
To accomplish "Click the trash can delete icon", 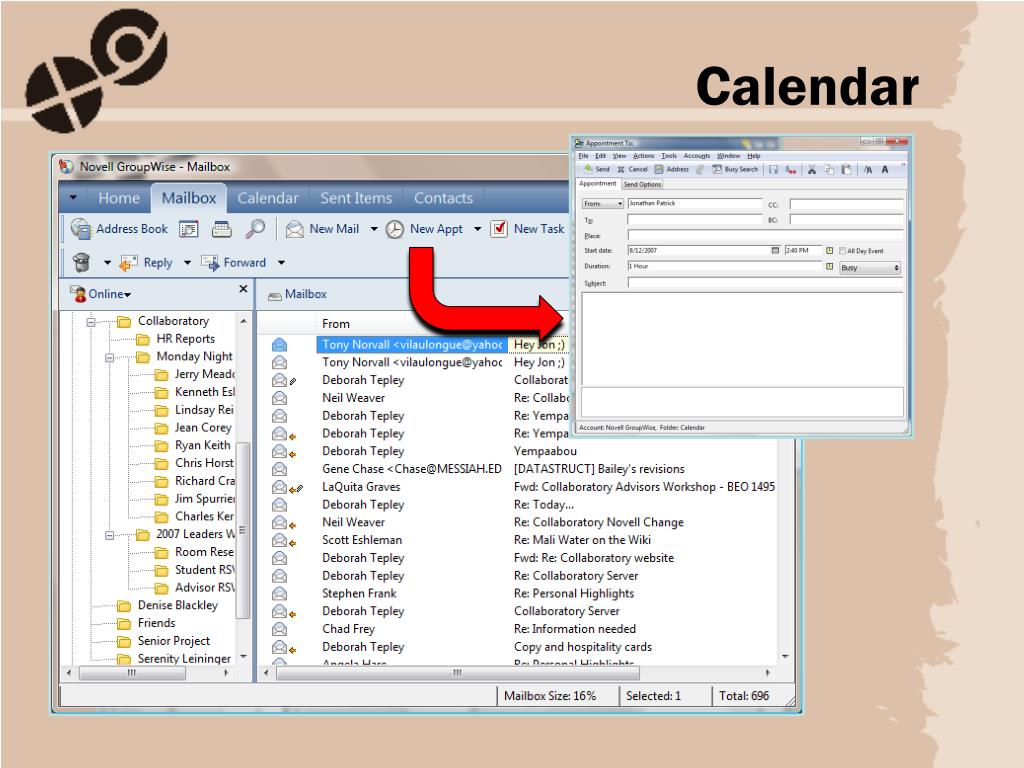I will click(x=82, y=263).
